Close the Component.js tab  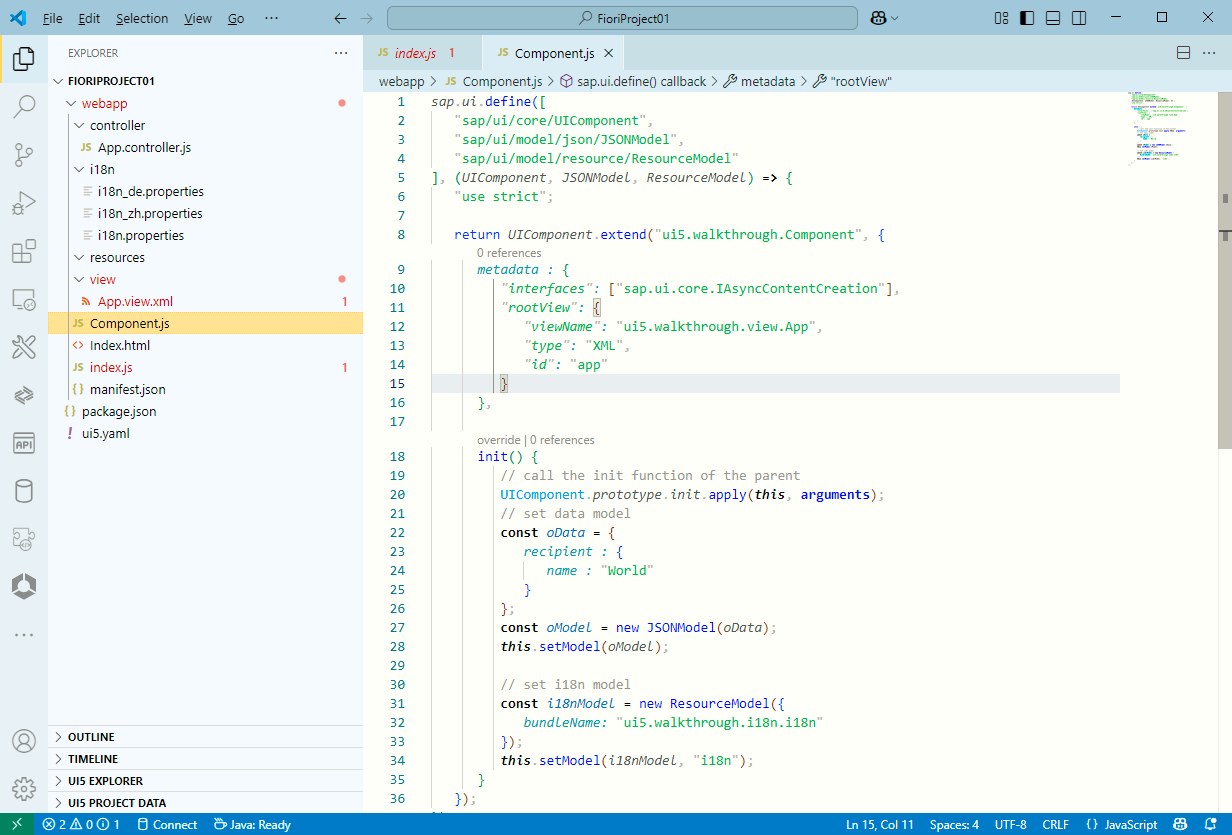point(609,53)
